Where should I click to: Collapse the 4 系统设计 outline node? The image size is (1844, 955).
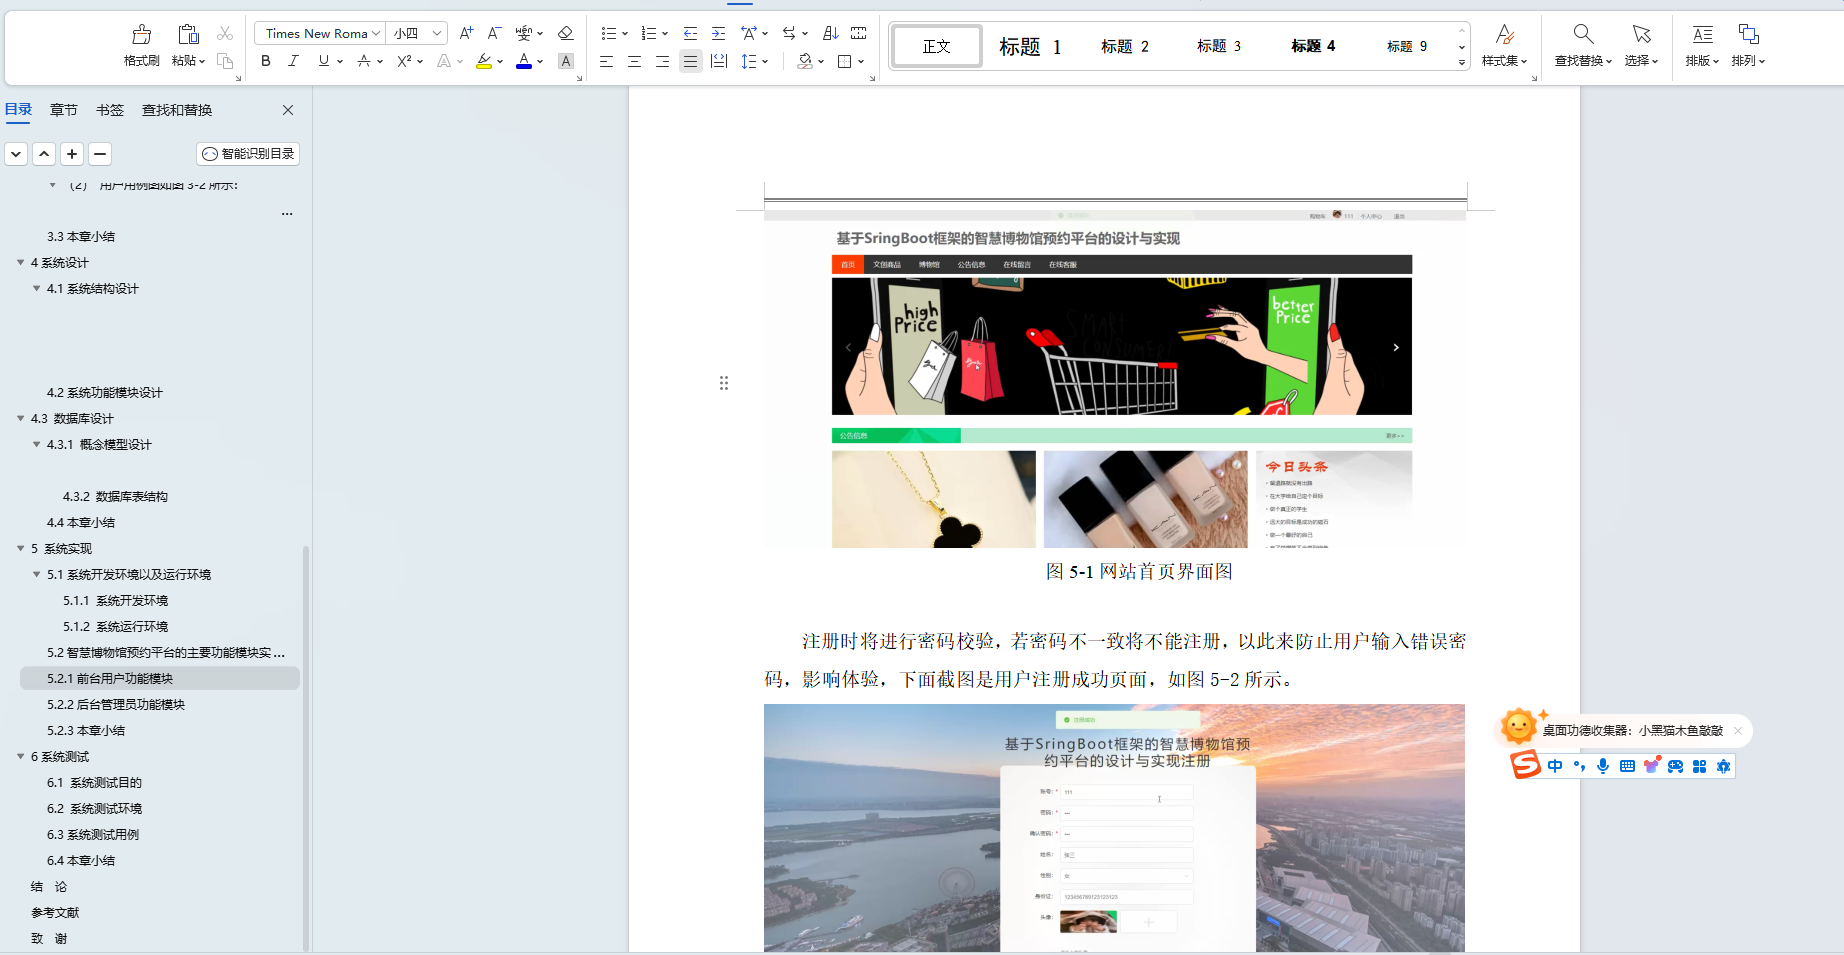click(20, 263)
